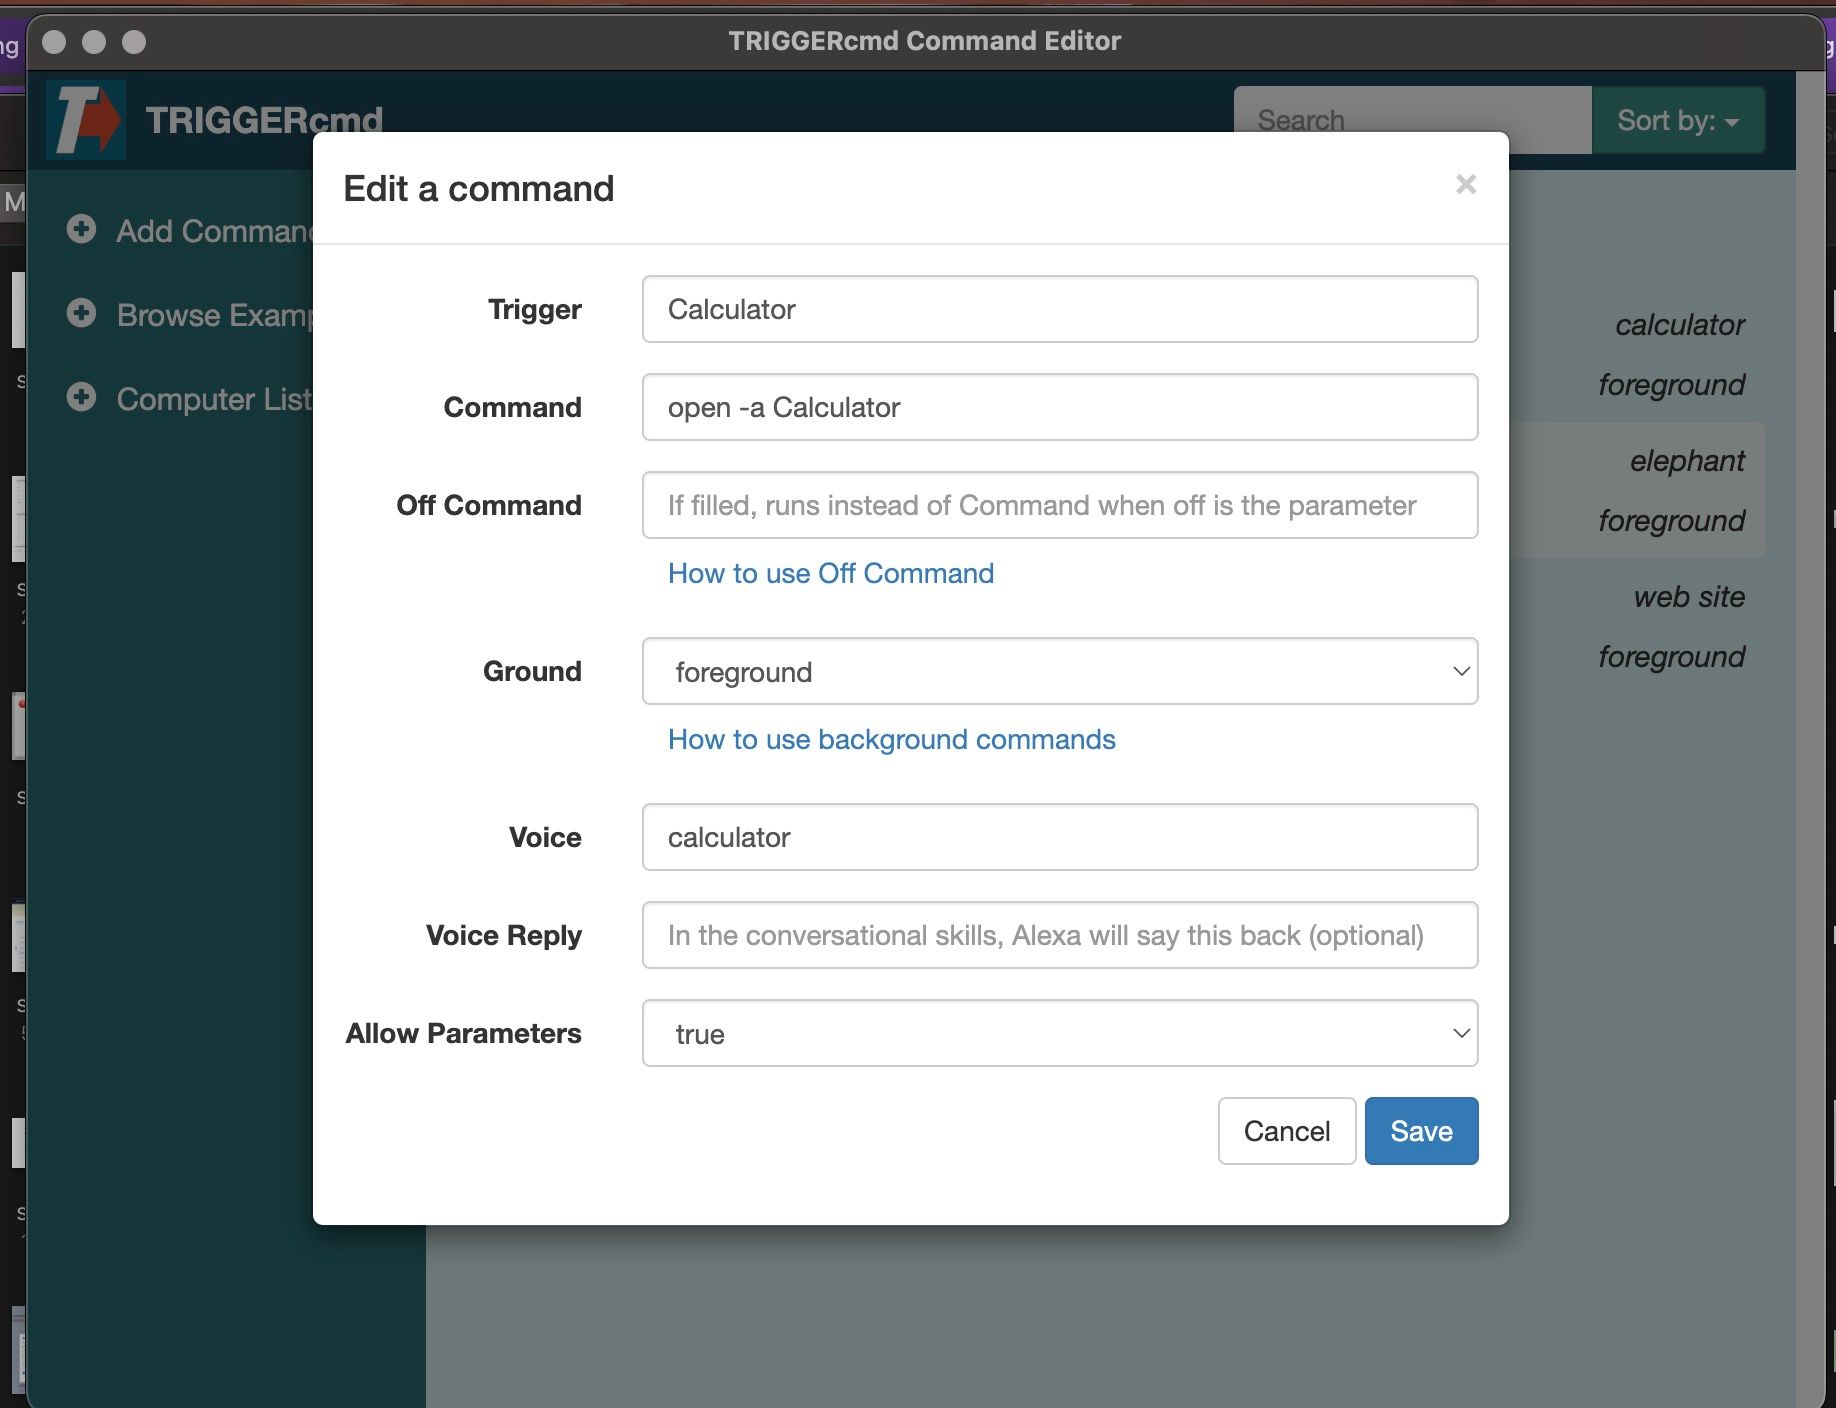Click the TRIGGERcmd brand title

tap(264, 120)
